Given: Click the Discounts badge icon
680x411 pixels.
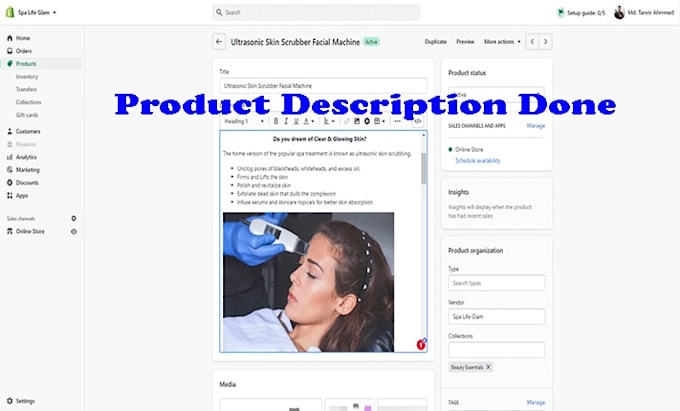Looking at the screenshot, I should point(10,183).
